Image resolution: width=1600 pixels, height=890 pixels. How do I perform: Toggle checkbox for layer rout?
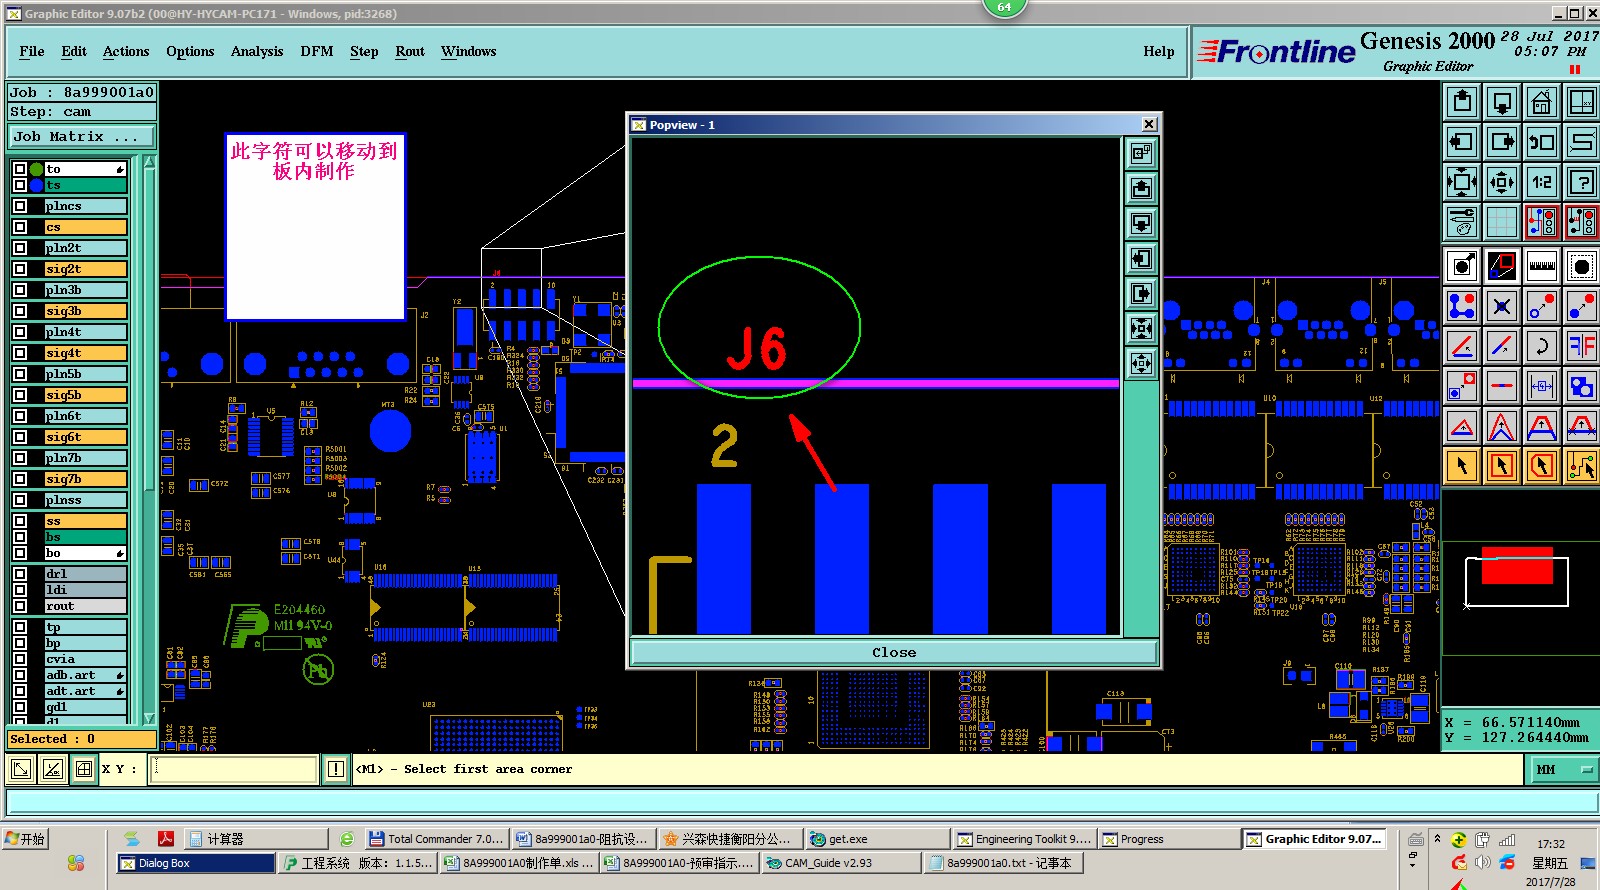tap(20, 606)
